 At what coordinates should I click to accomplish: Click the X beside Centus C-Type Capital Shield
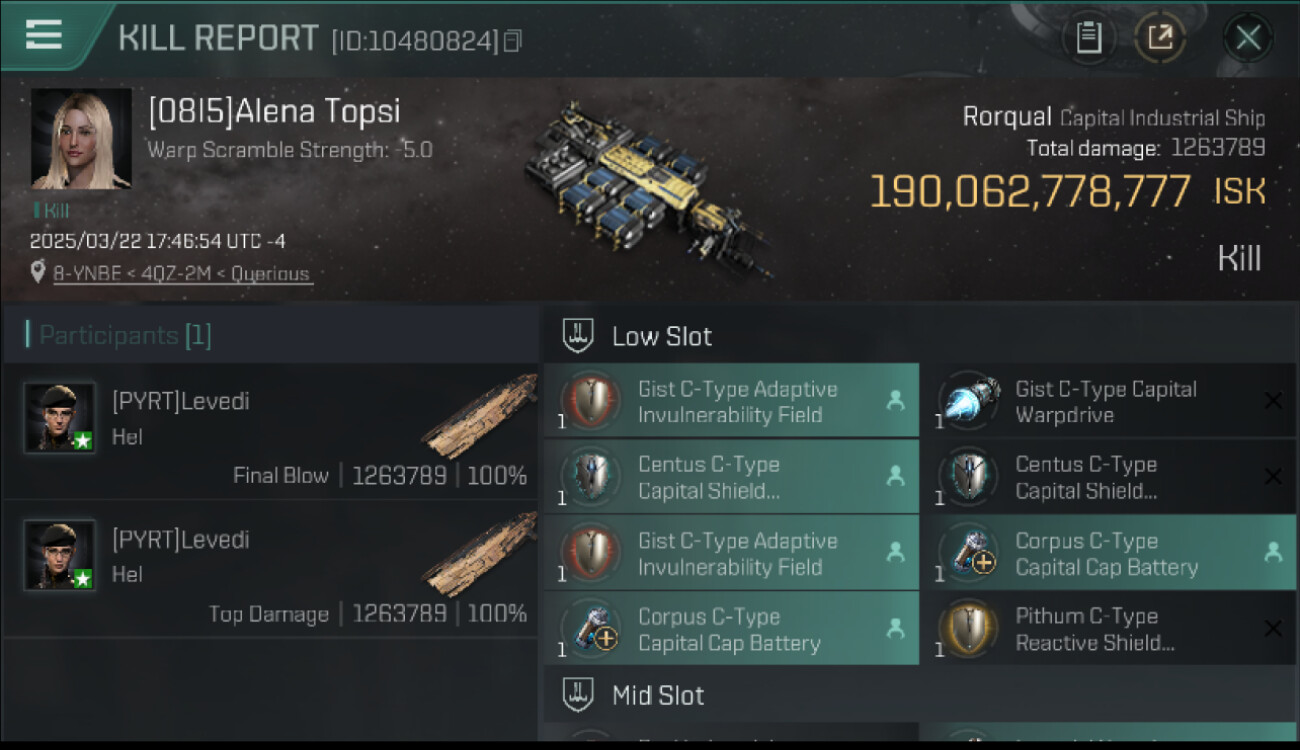[1273, 477]
